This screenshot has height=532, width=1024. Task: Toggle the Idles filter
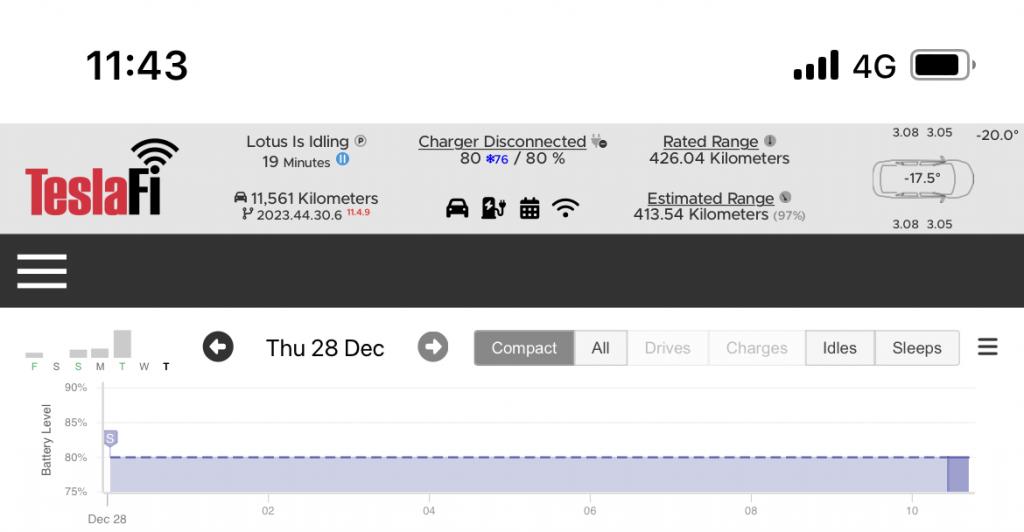[x=839, y=348]
